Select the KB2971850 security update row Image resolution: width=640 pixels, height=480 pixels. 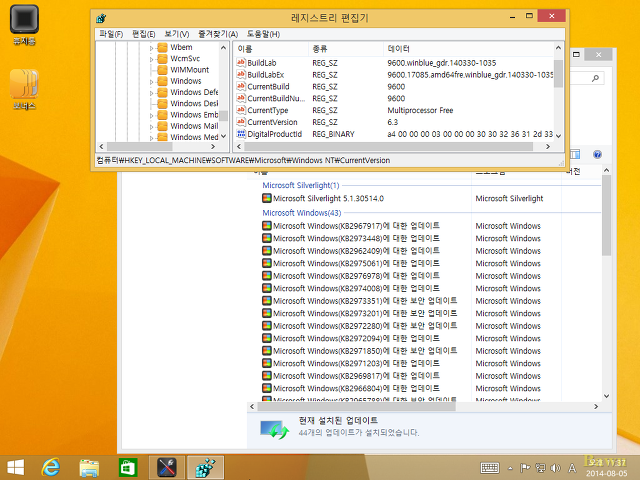[431, 351]
